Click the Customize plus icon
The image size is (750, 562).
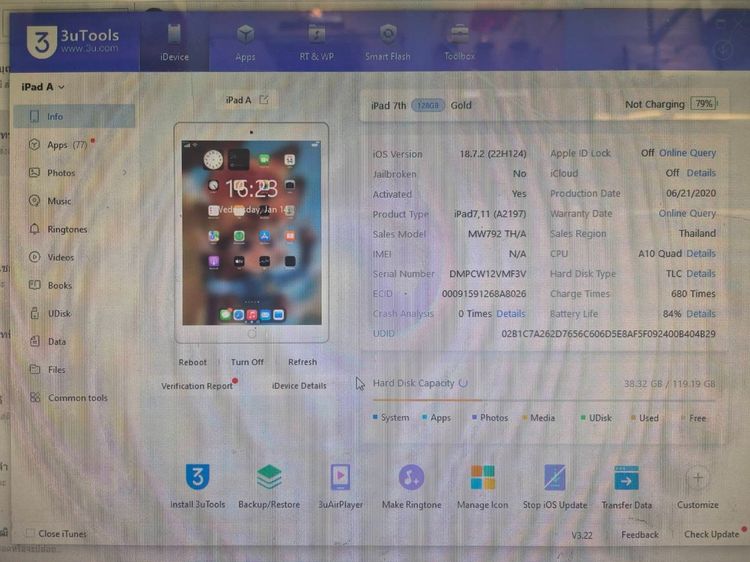click(x=697, y=478)
